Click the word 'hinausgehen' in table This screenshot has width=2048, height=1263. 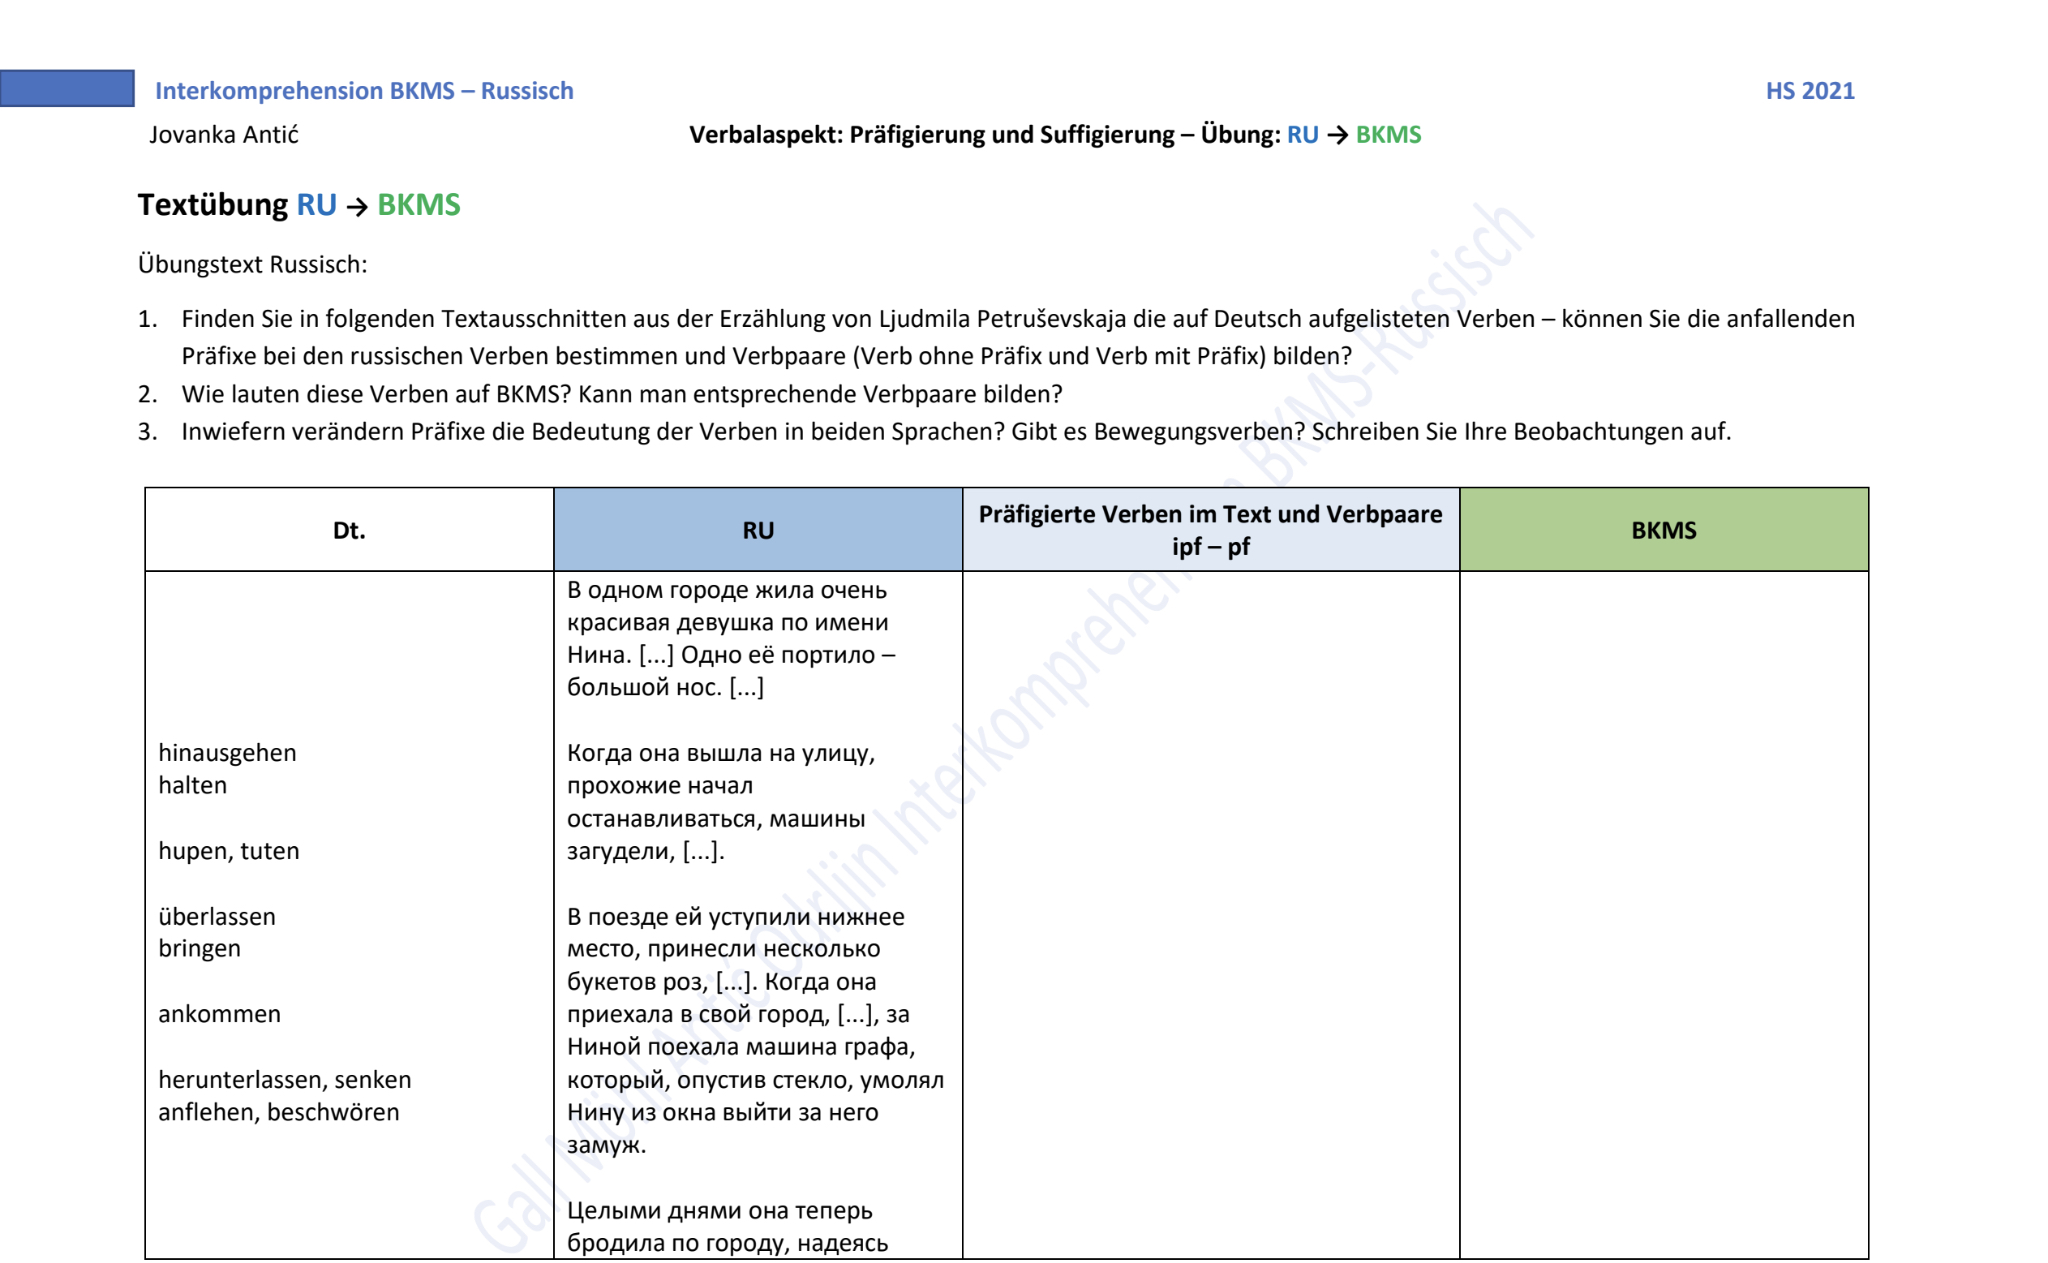point(227,753)
